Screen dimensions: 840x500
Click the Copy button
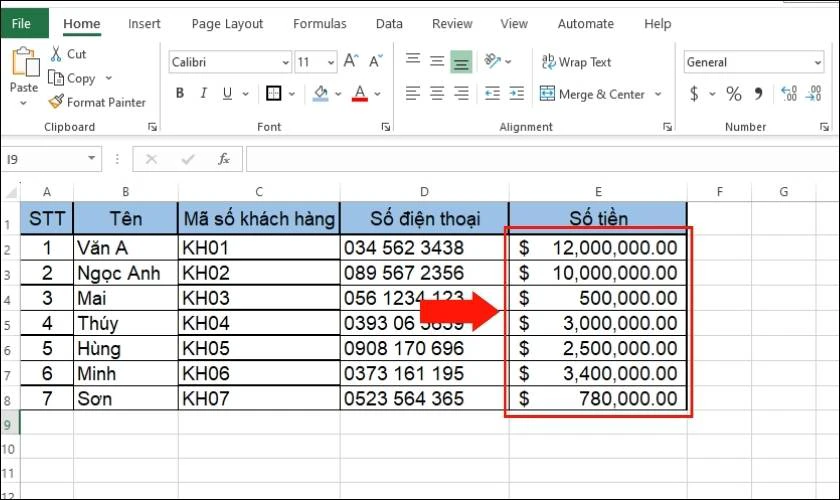pyautogui.click(x=72, y=78)
